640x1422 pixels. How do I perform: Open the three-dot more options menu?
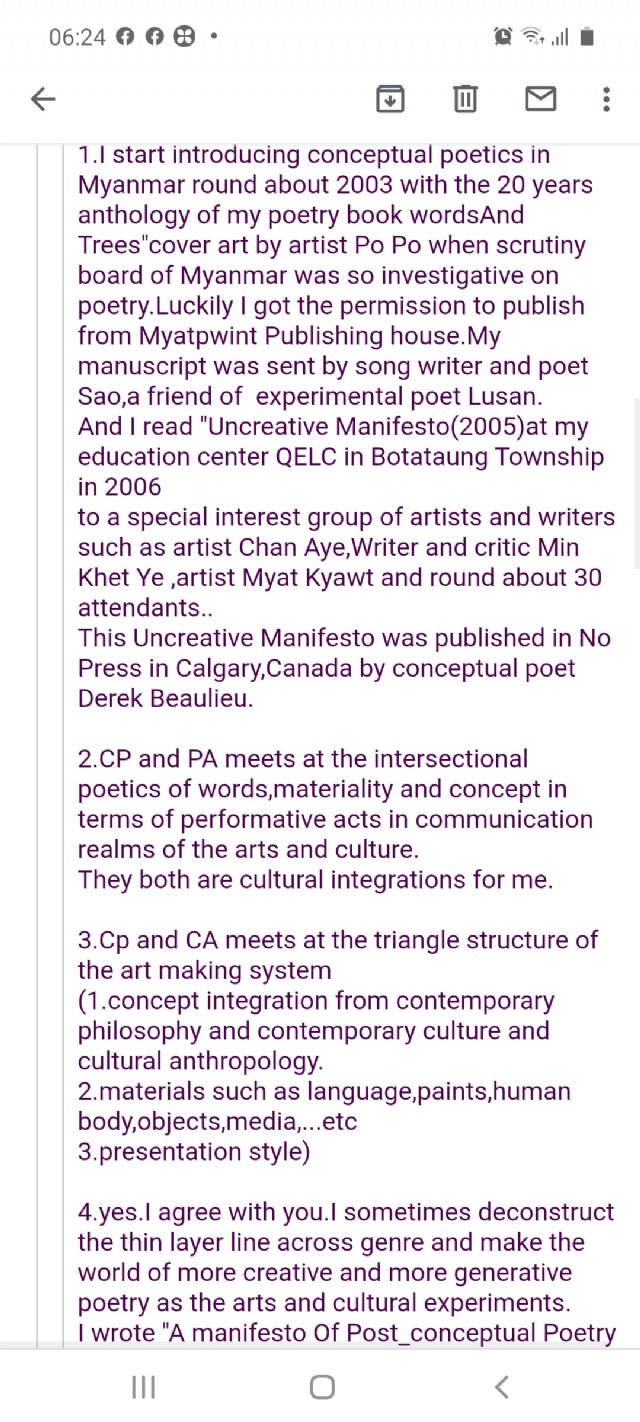tap(606, 98)
